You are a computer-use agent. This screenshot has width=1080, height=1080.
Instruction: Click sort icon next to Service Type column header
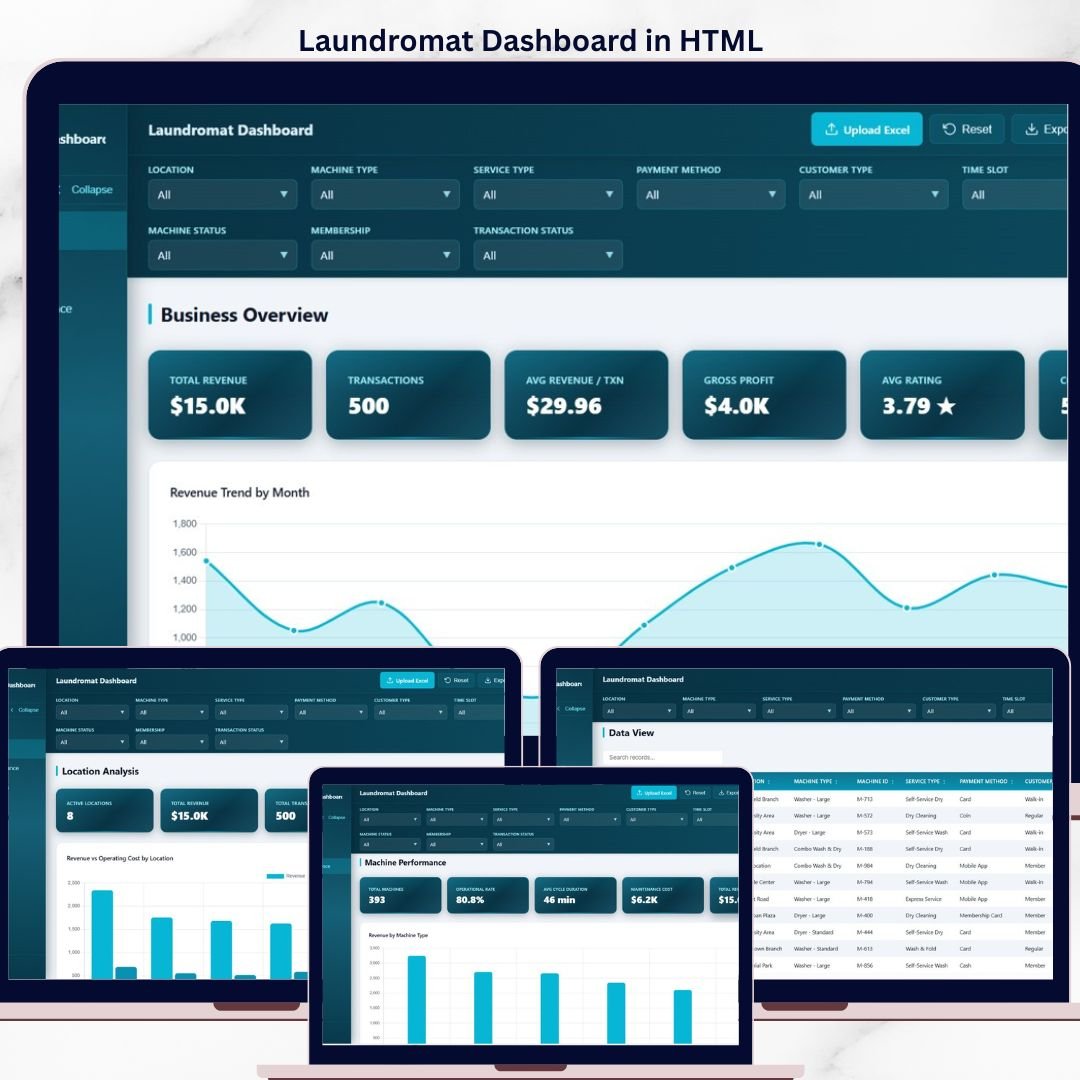pos(946,782)
